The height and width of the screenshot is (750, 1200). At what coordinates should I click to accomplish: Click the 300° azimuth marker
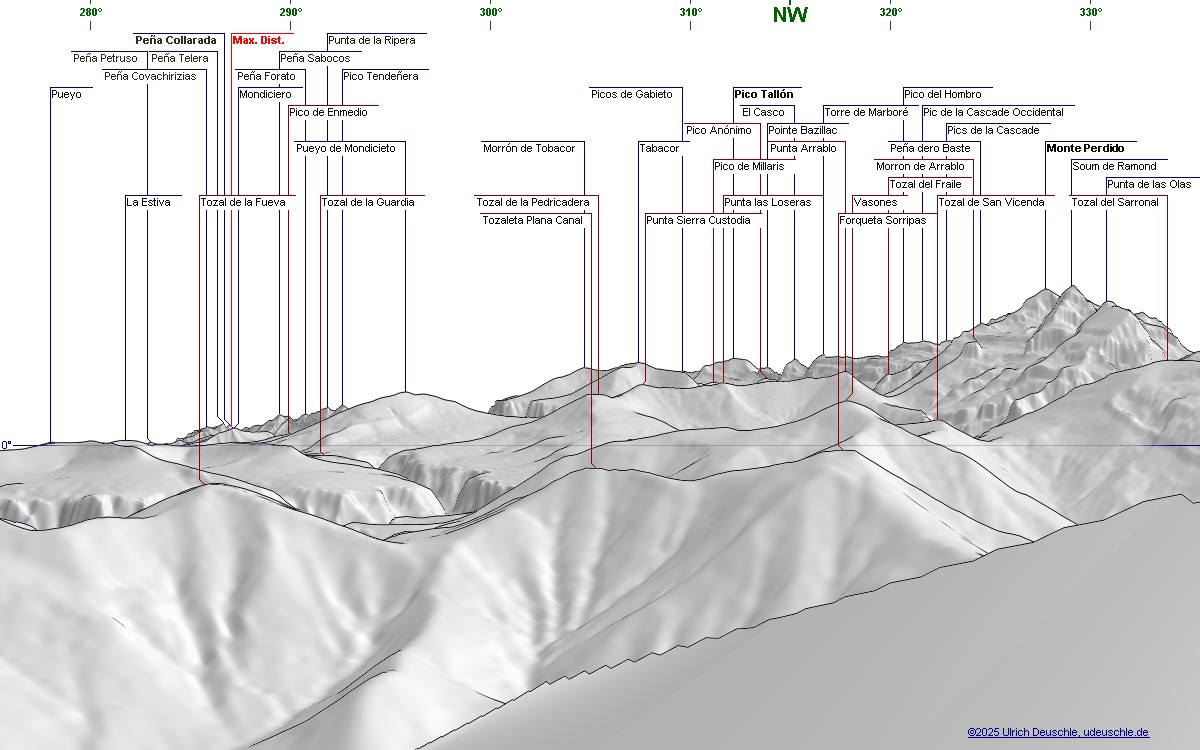coord(490,13)
